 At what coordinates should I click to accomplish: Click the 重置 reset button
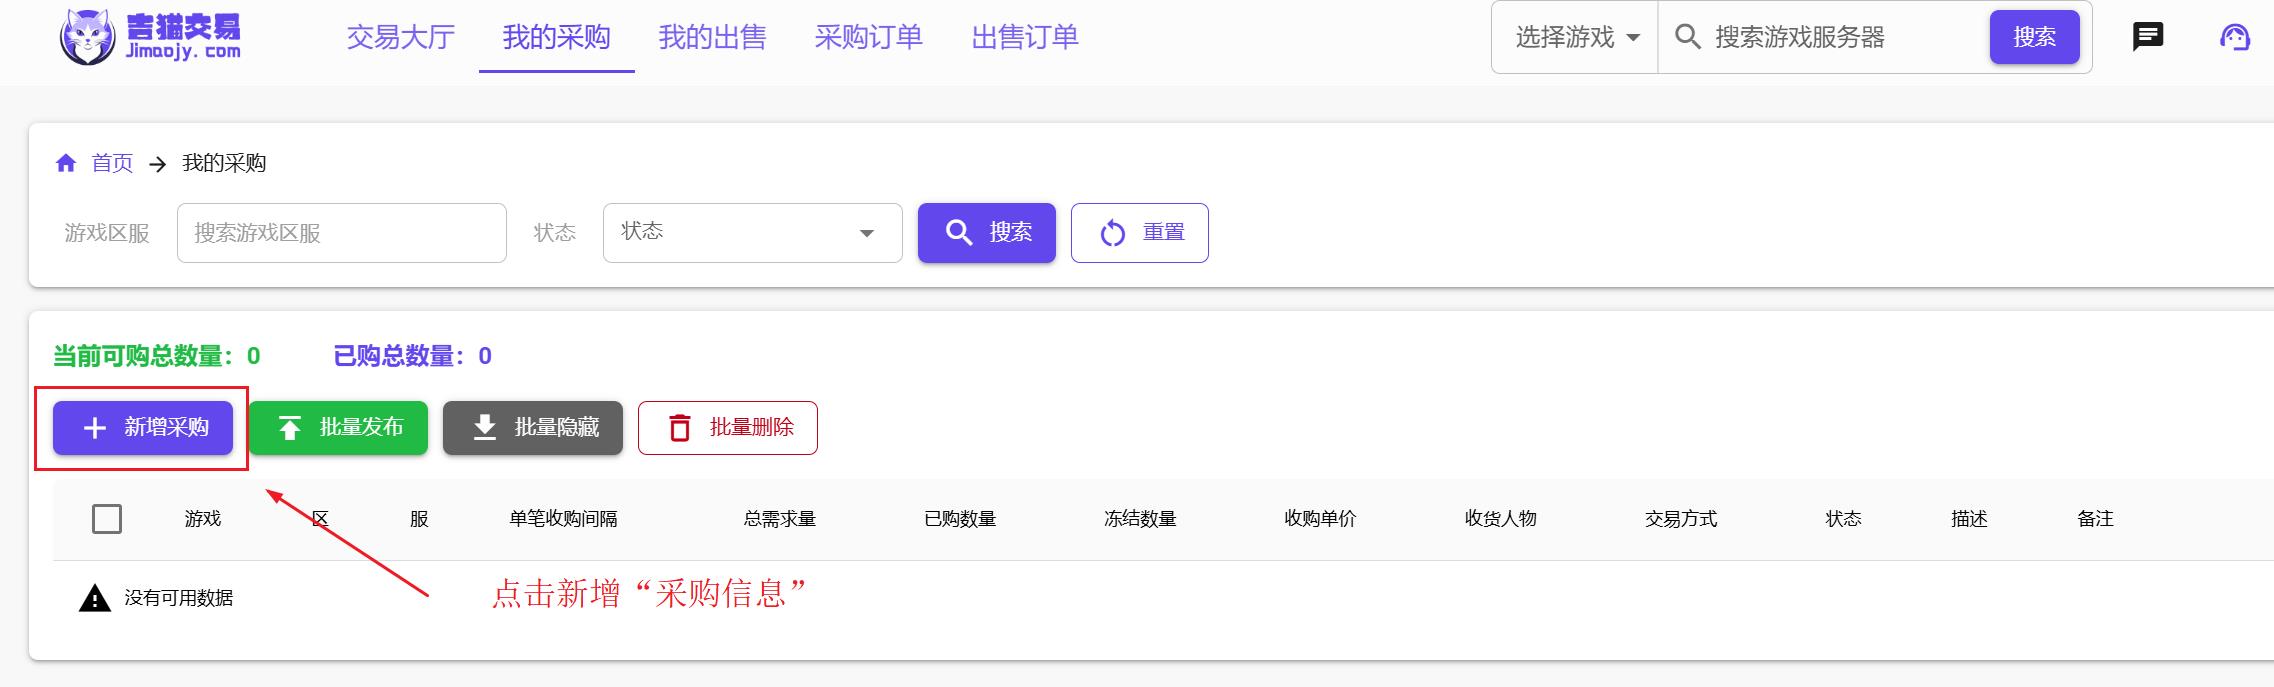pos(1139,233)
